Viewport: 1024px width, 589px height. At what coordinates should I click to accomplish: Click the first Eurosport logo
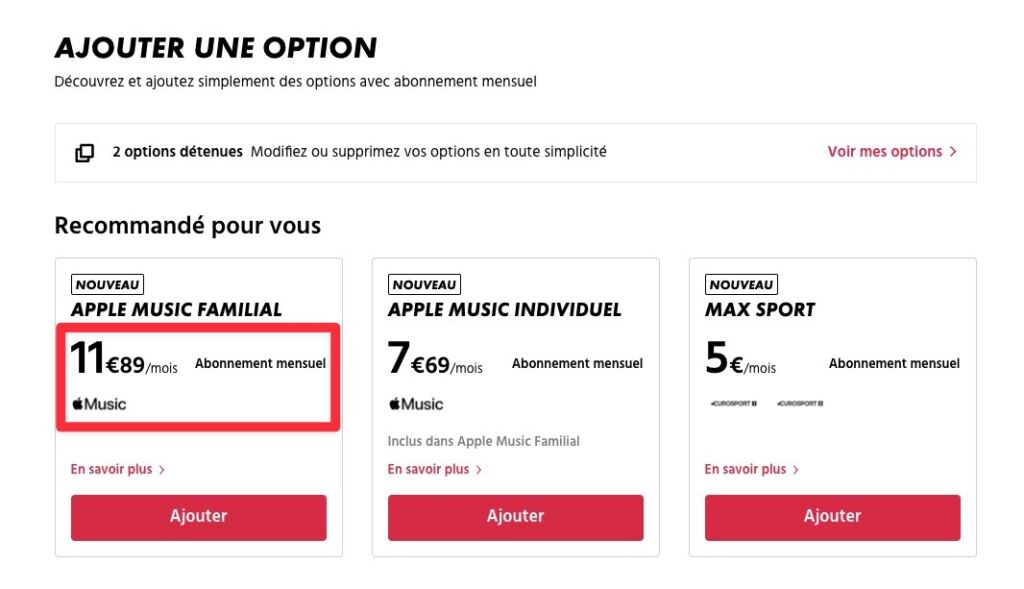pos(732,404)
